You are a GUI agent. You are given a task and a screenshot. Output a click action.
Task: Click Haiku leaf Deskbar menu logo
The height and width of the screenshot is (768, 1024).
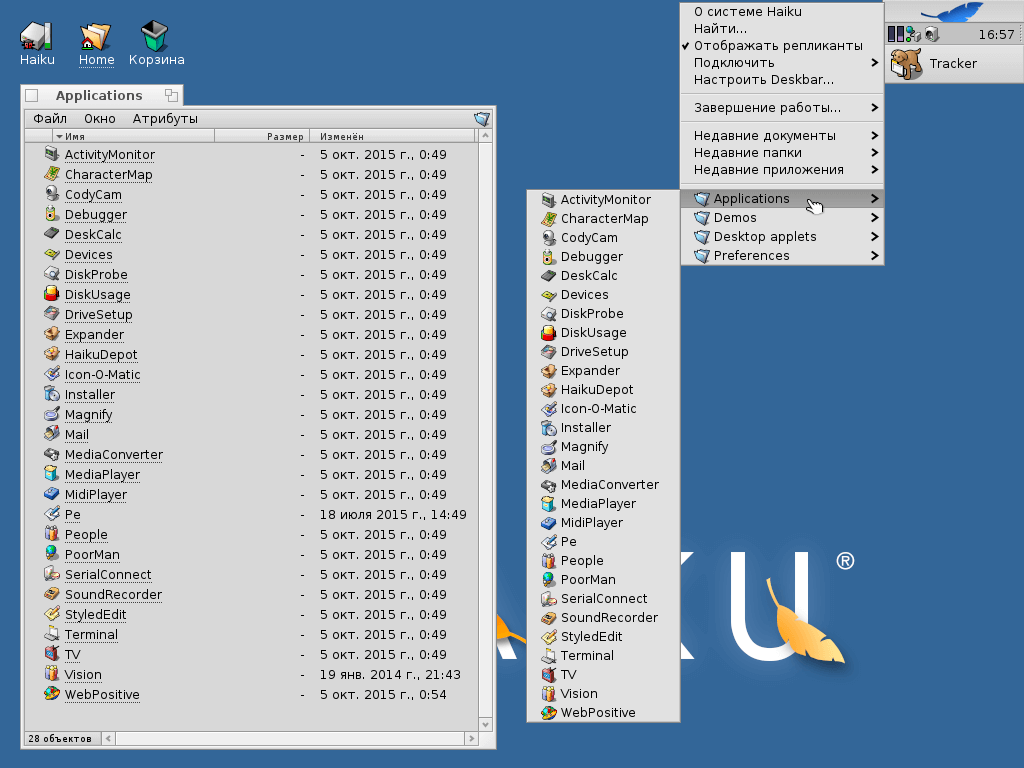pyautogui.click(x=953, y=11)
